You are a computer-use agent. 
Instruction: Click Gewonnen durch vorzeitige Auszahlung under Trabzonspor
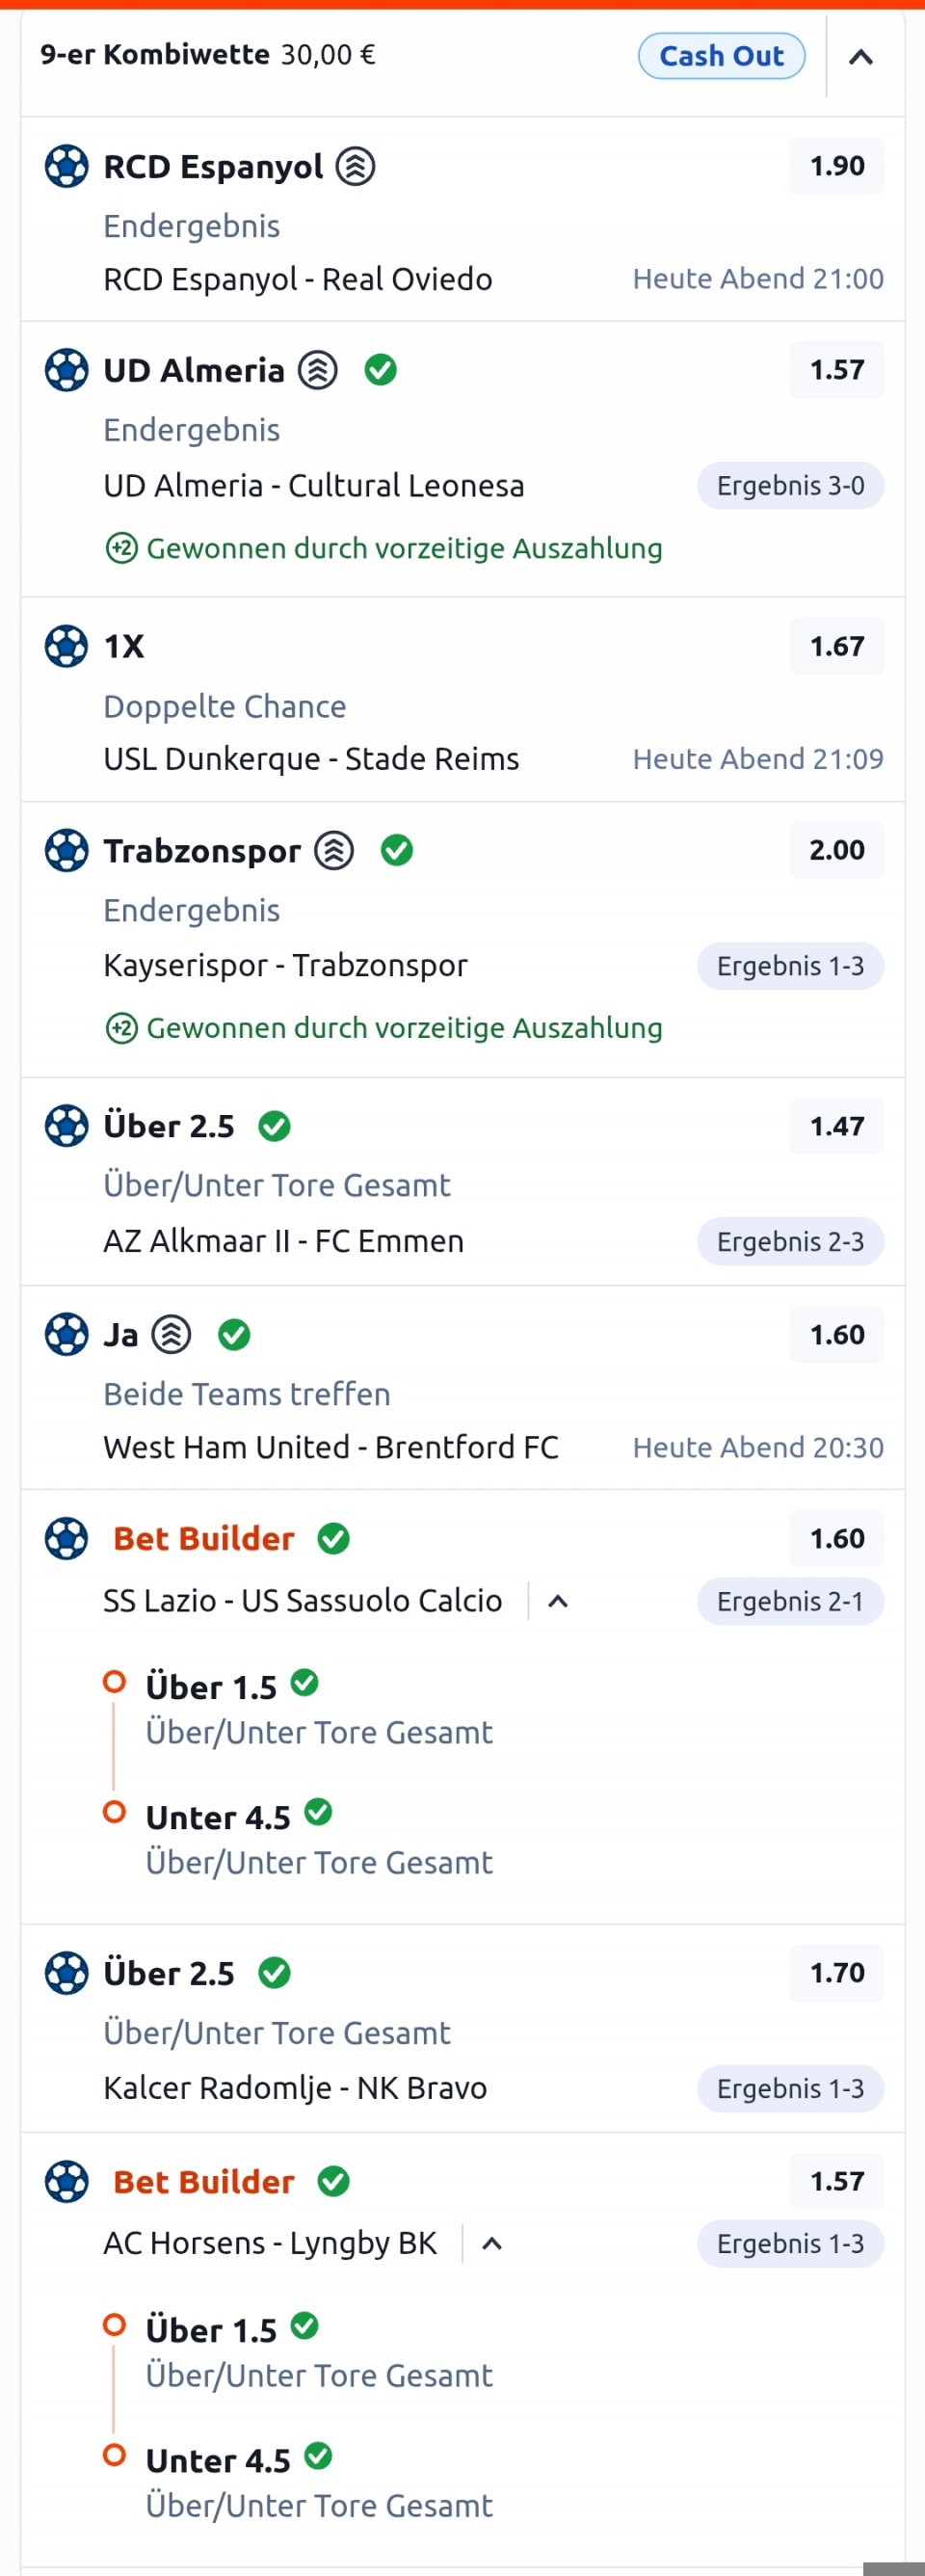(x=404, y=1028)
